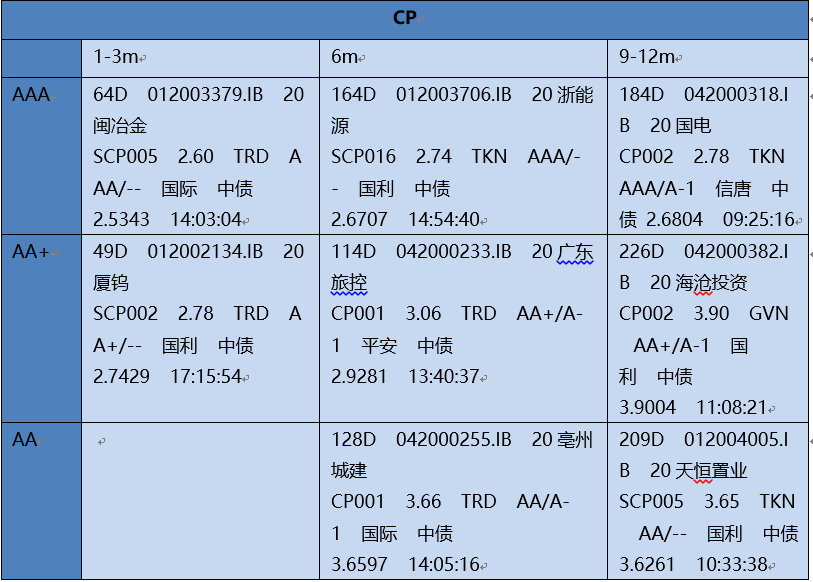Click bond code 042000233.IB
This screenshot has height=582, width=813.
[454, 252]
